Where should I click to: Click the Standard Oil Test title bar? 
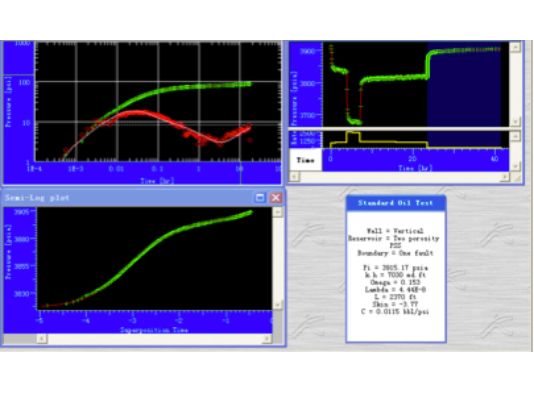tap(396, 203)
